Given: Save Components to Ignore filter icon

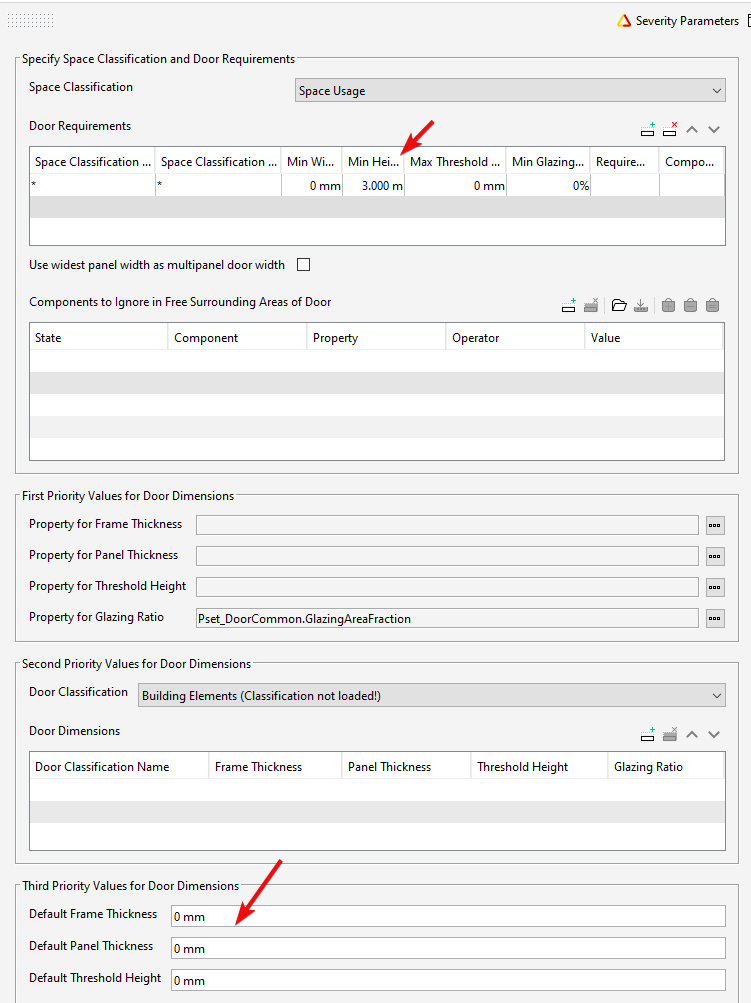Looking at the screenshot, I should (641, 305).
